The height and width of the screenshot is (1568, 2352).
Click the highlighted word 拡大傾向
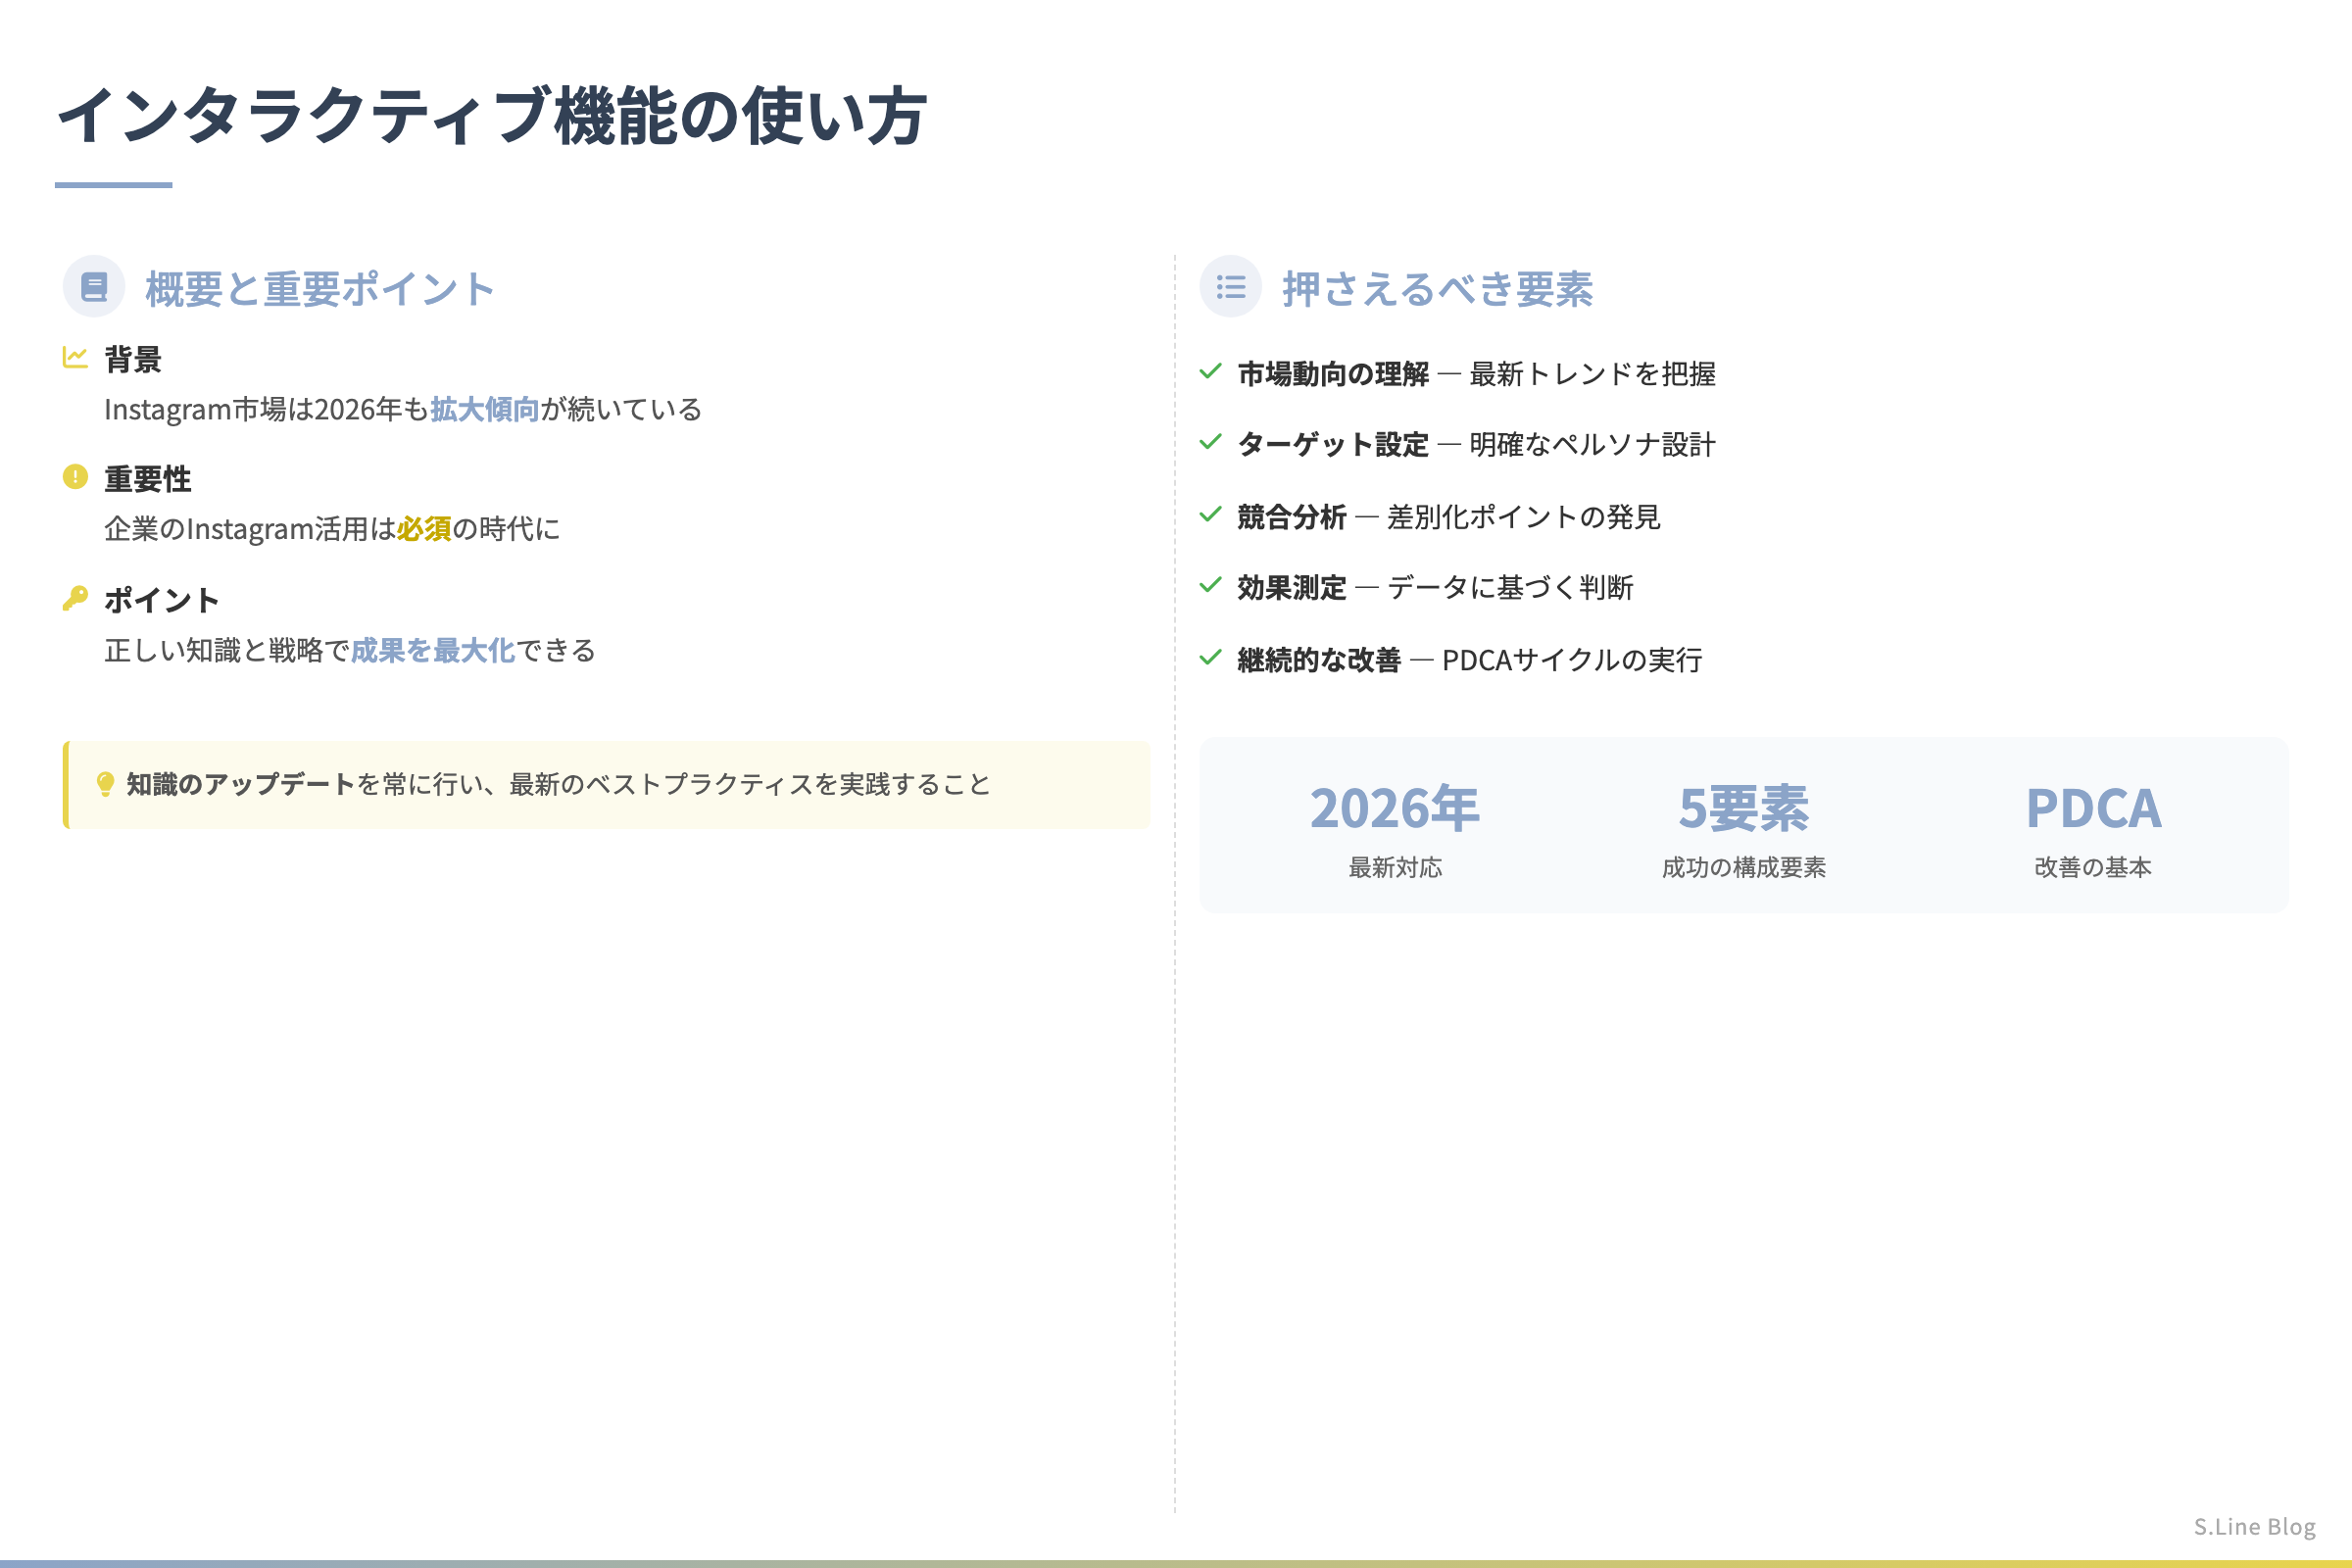[x=485, y=409]
